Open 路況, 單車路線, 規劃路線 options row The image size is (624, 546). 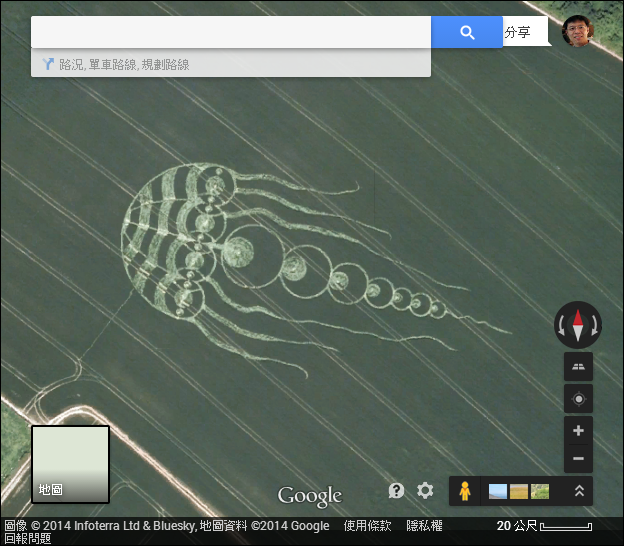pyautogui.click(x=231, y=64)
